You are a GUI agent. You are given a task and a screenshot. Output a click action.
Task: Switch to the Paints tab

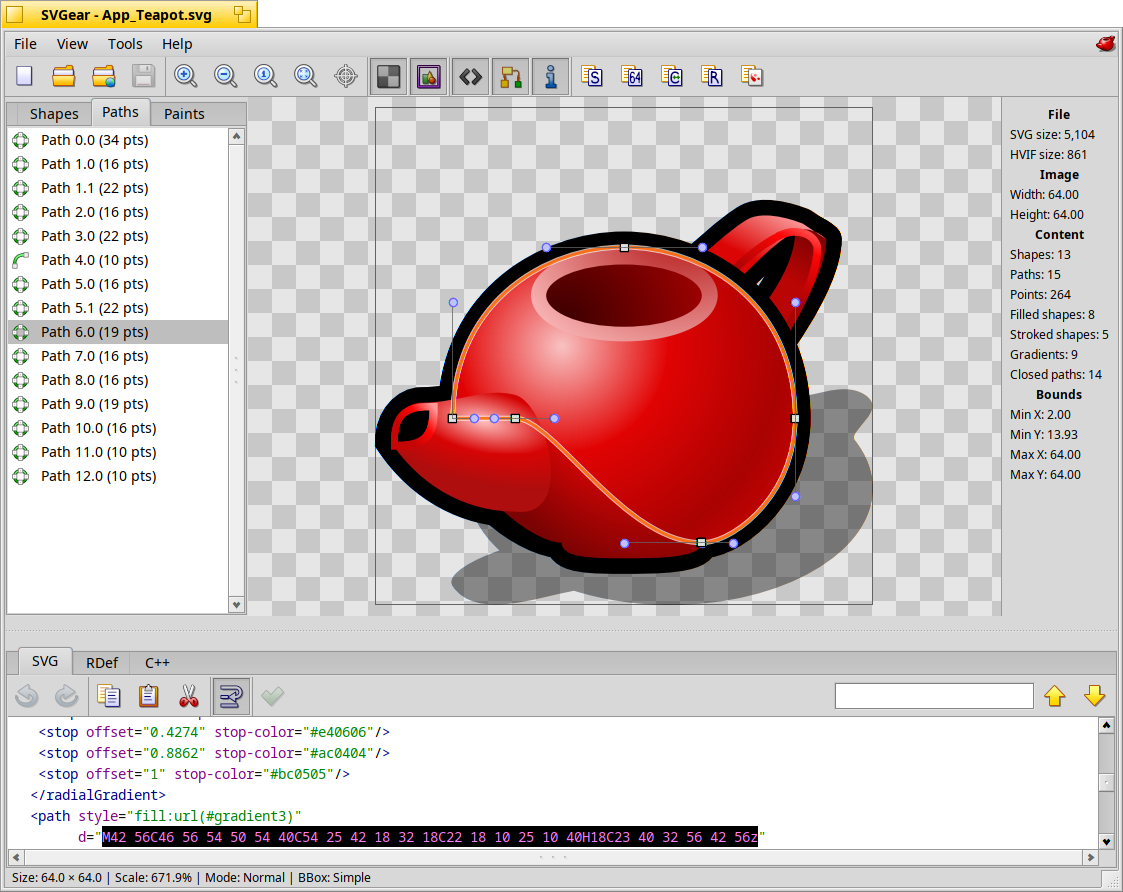tap(184, 114)
